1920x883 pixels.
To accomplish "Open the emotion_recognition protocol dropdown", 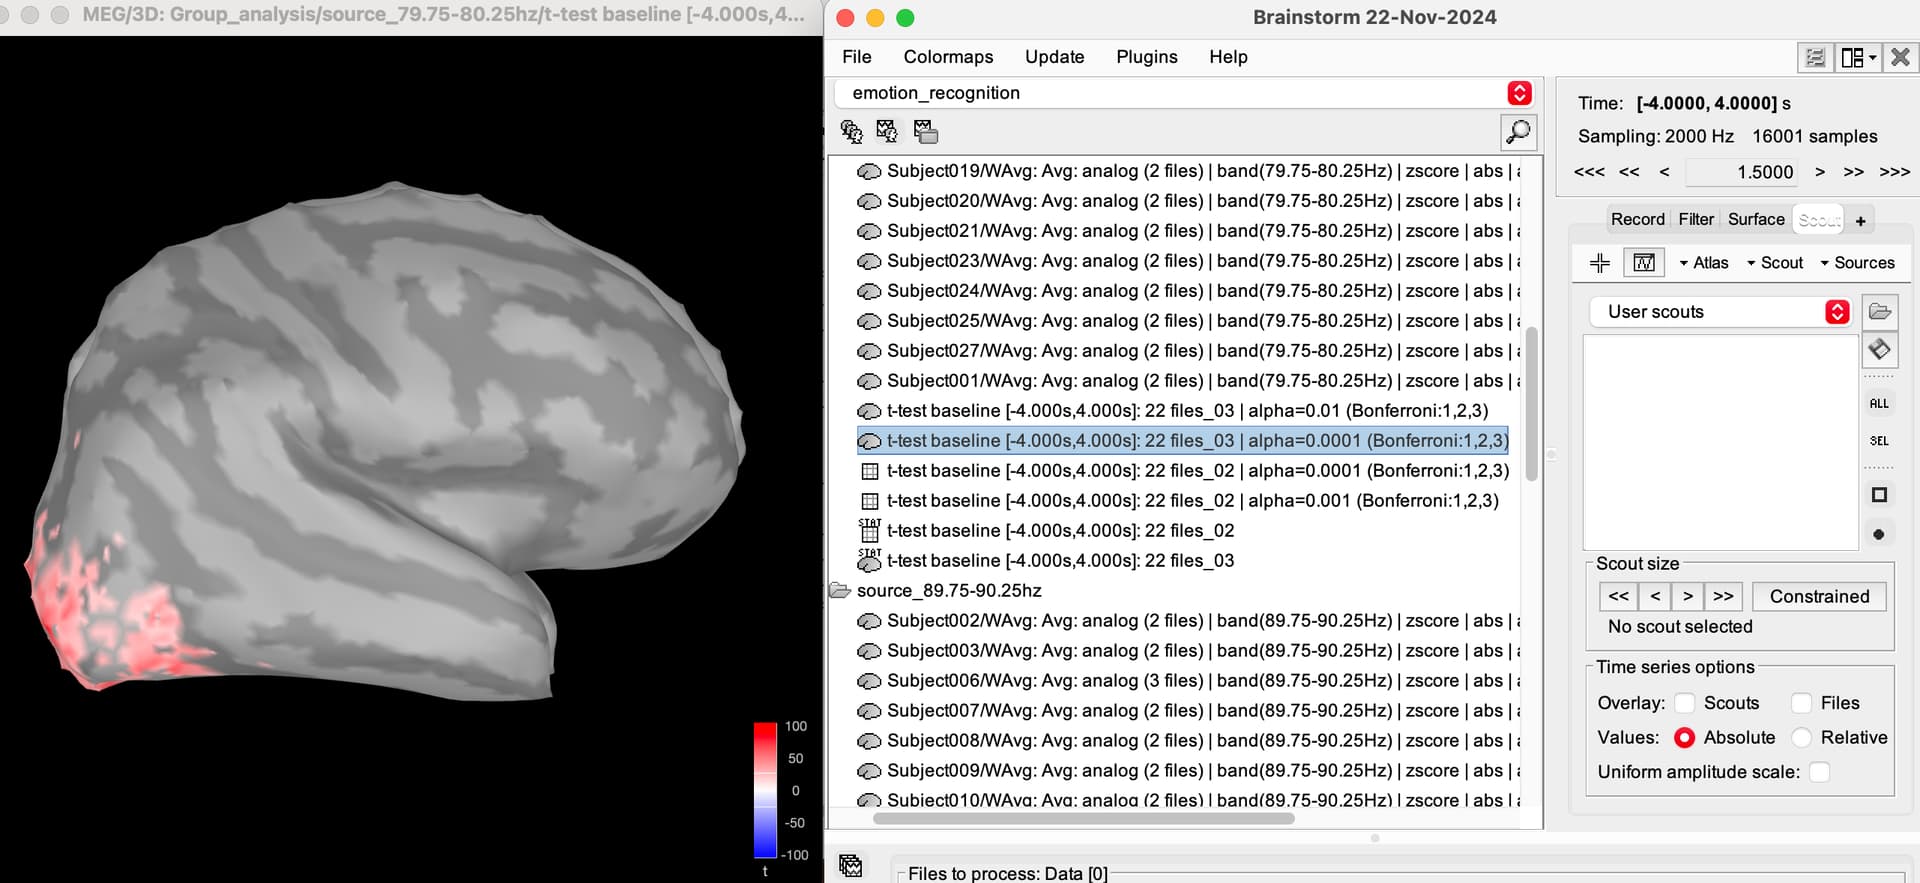I will tap(1519, 93).
